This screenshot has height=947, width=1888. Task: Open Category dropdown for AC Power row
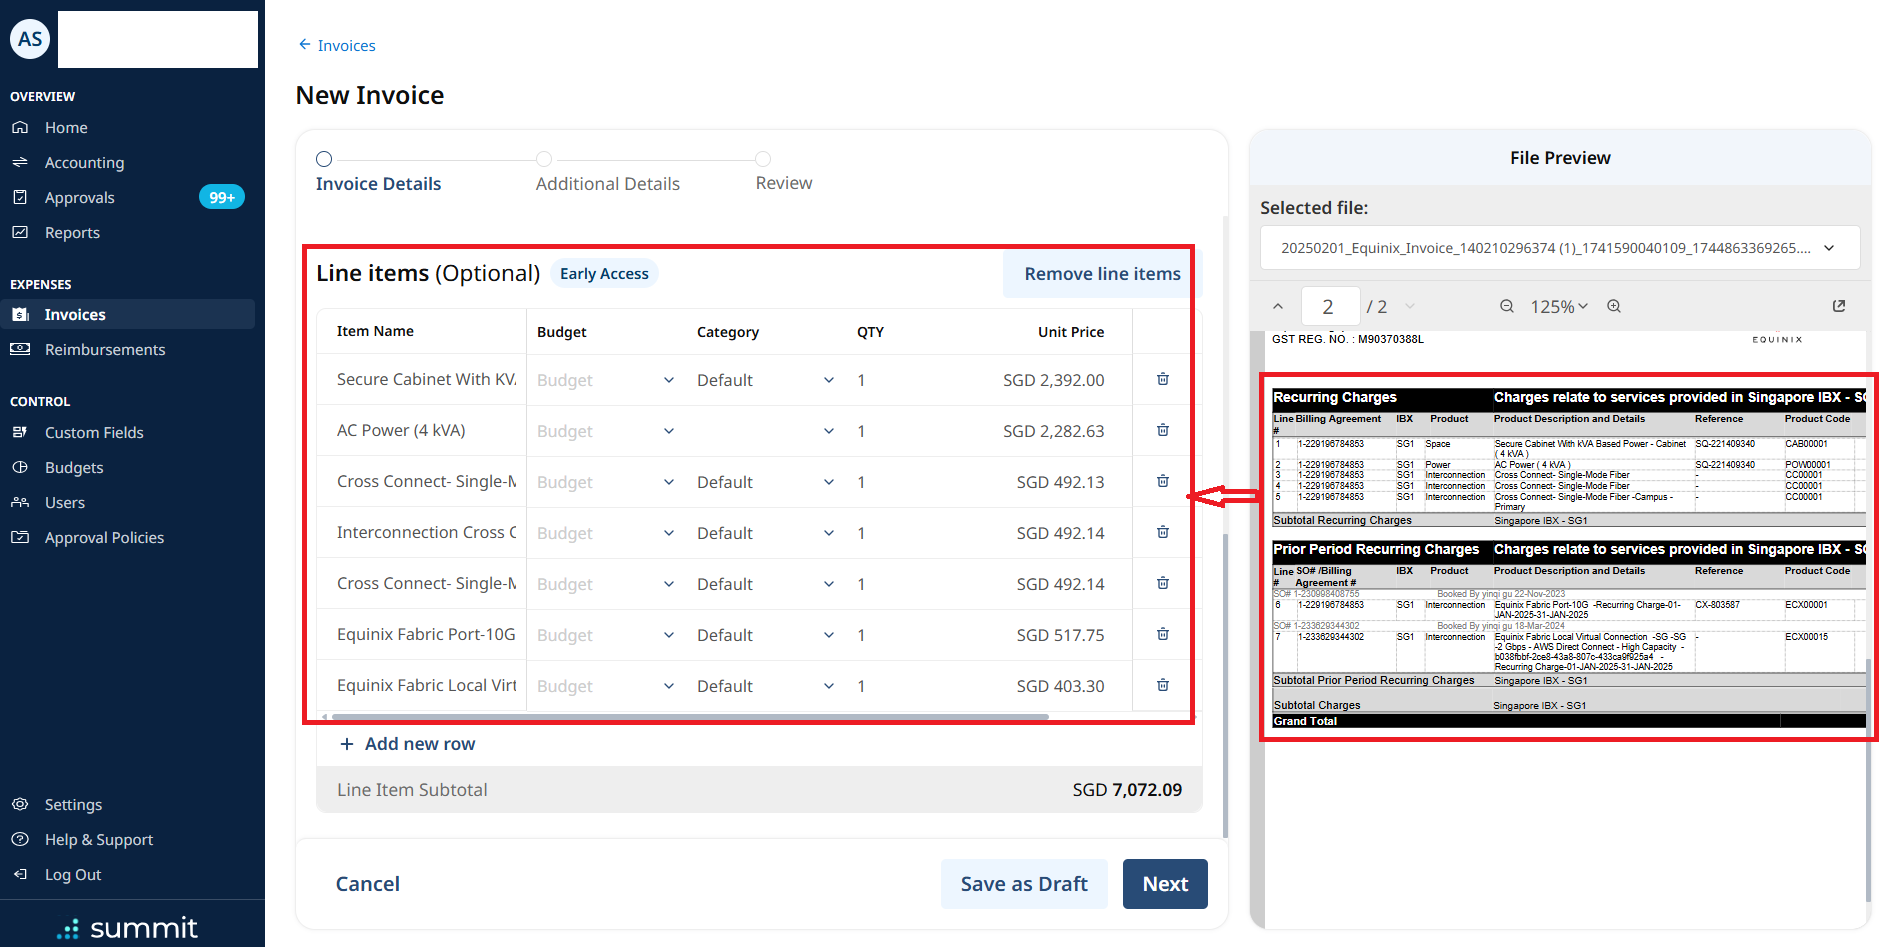(766, 431)
